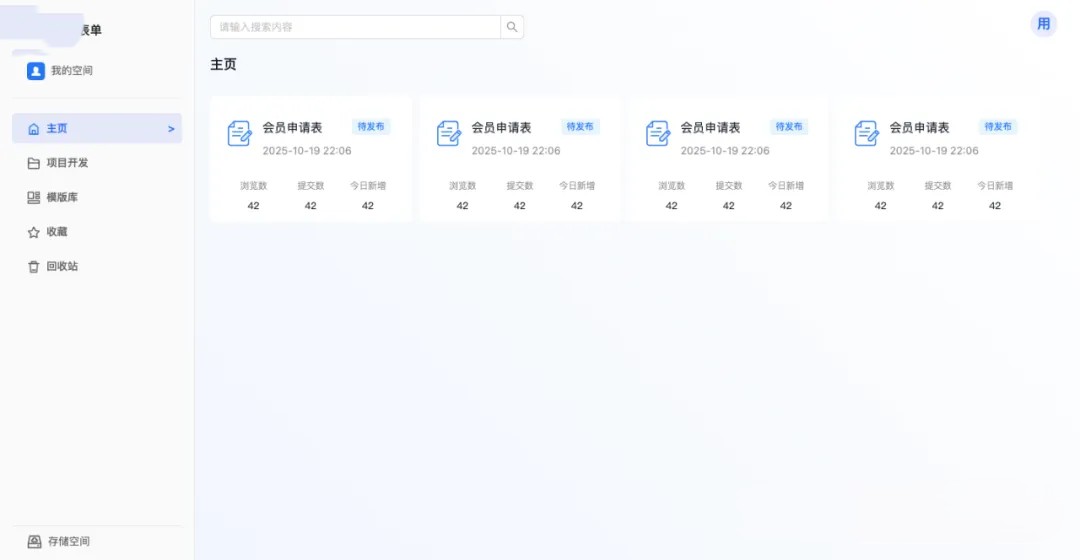Select the 项目开发 menu label
This screenshot has height=560, width=1080.
pyautogui.click(x=68, y=163)
